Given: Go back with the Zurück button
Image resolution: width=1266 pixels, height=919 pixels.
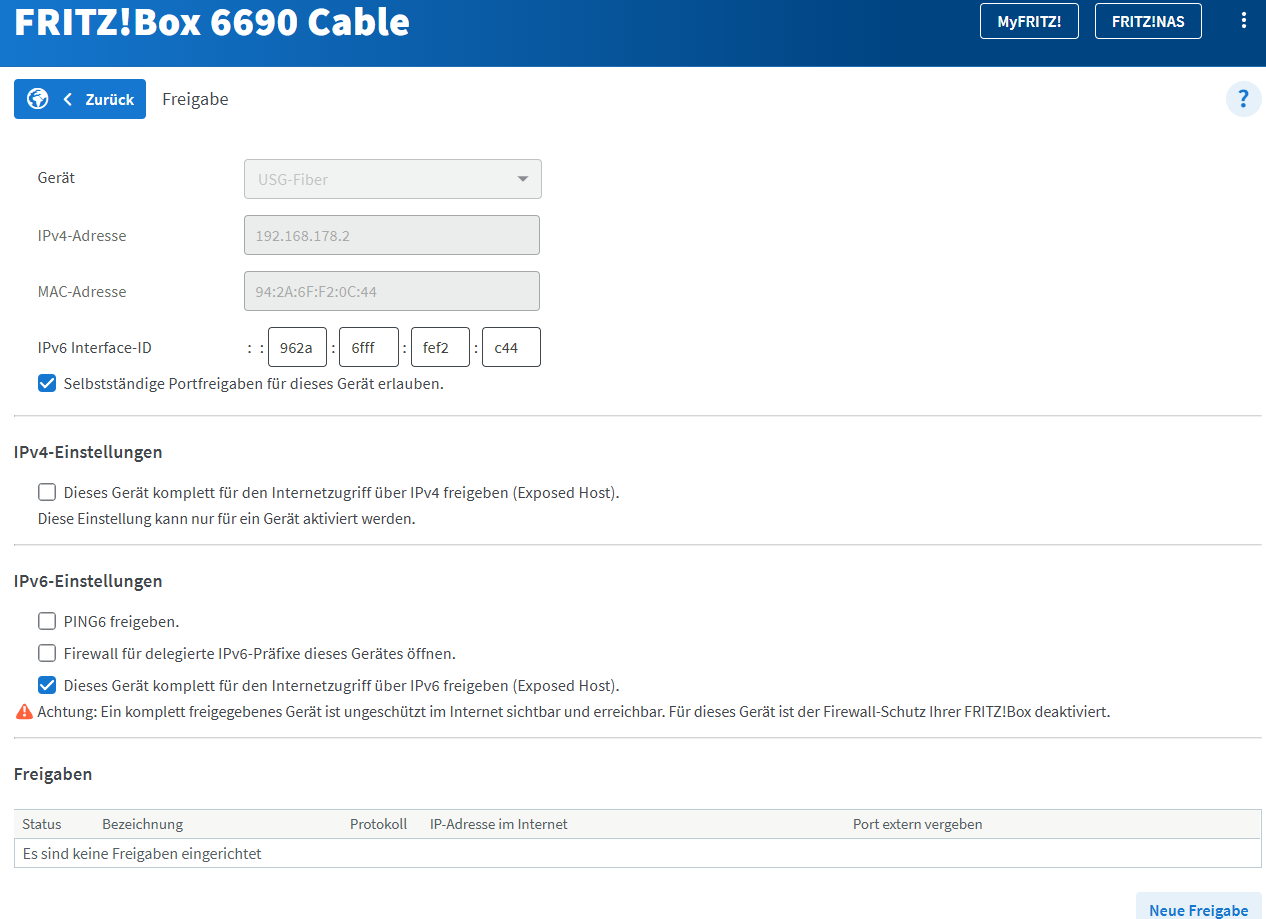Looking at the screenshot, I should (x=80, y=99).
